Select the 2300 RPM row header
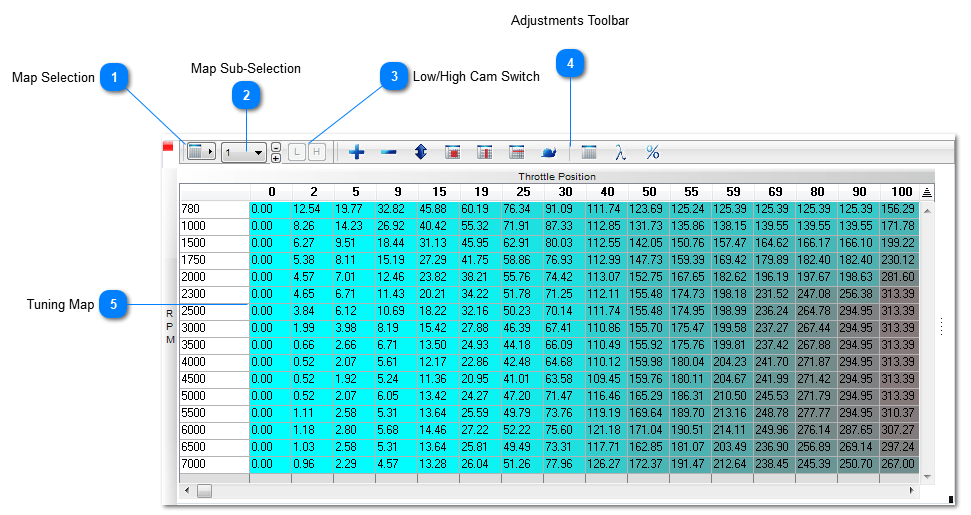971x515 pixels. [x=214, y=294]
